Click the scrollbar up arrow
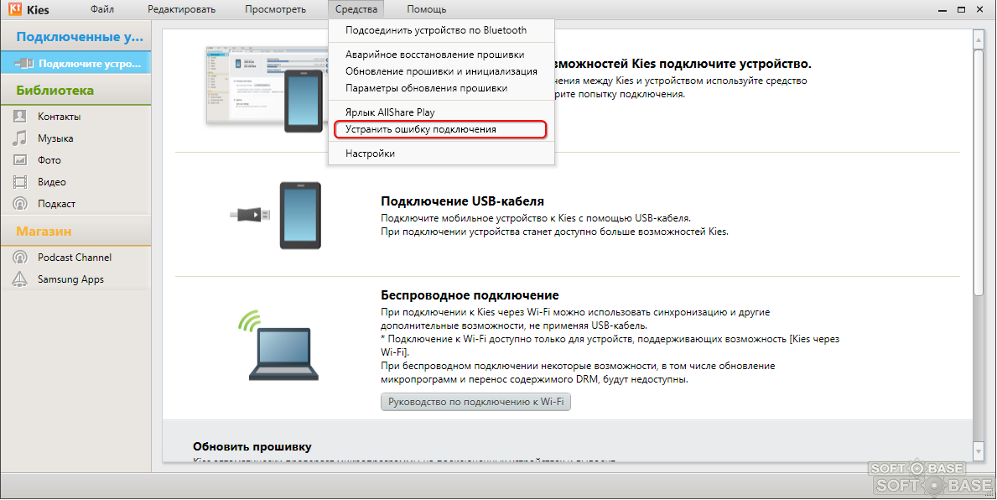 pos(979,39)
